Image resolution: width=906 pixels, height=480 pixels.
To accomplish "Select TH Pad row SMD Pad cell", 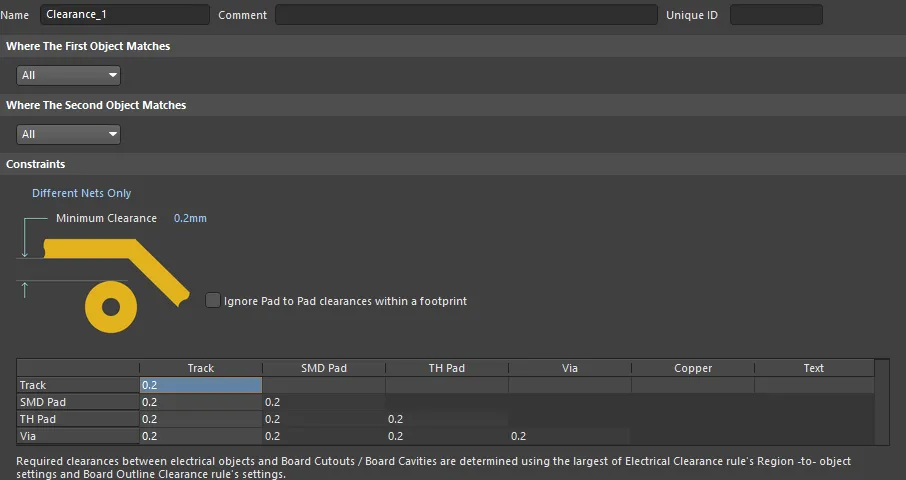I will (324, 419).
